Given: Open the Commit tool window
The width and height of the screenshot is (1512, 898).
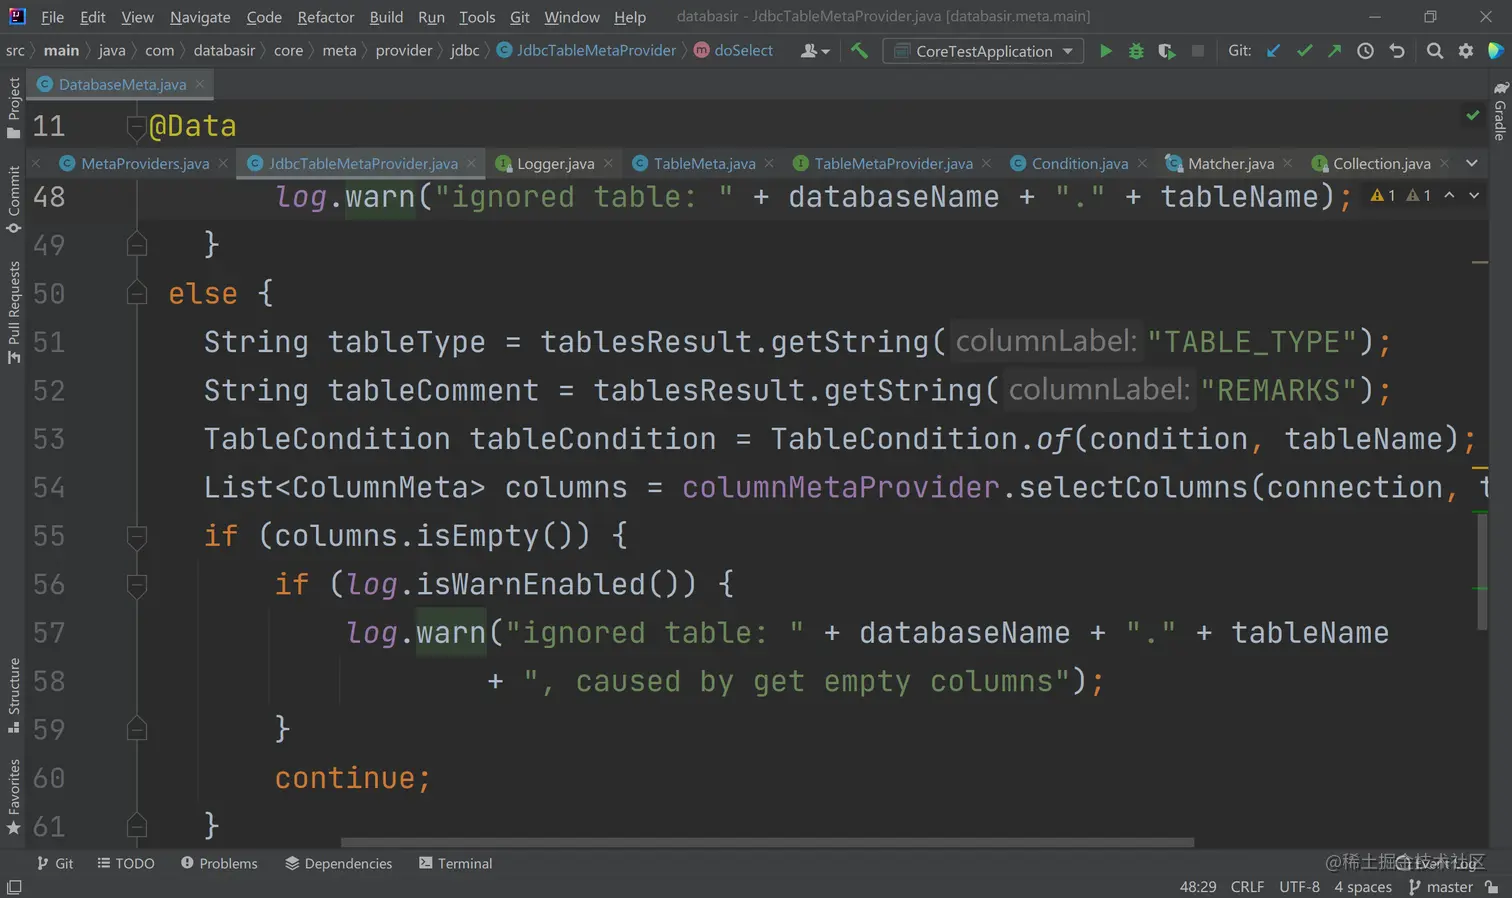Looking at the screenshot, I should (x=13, y=199).
